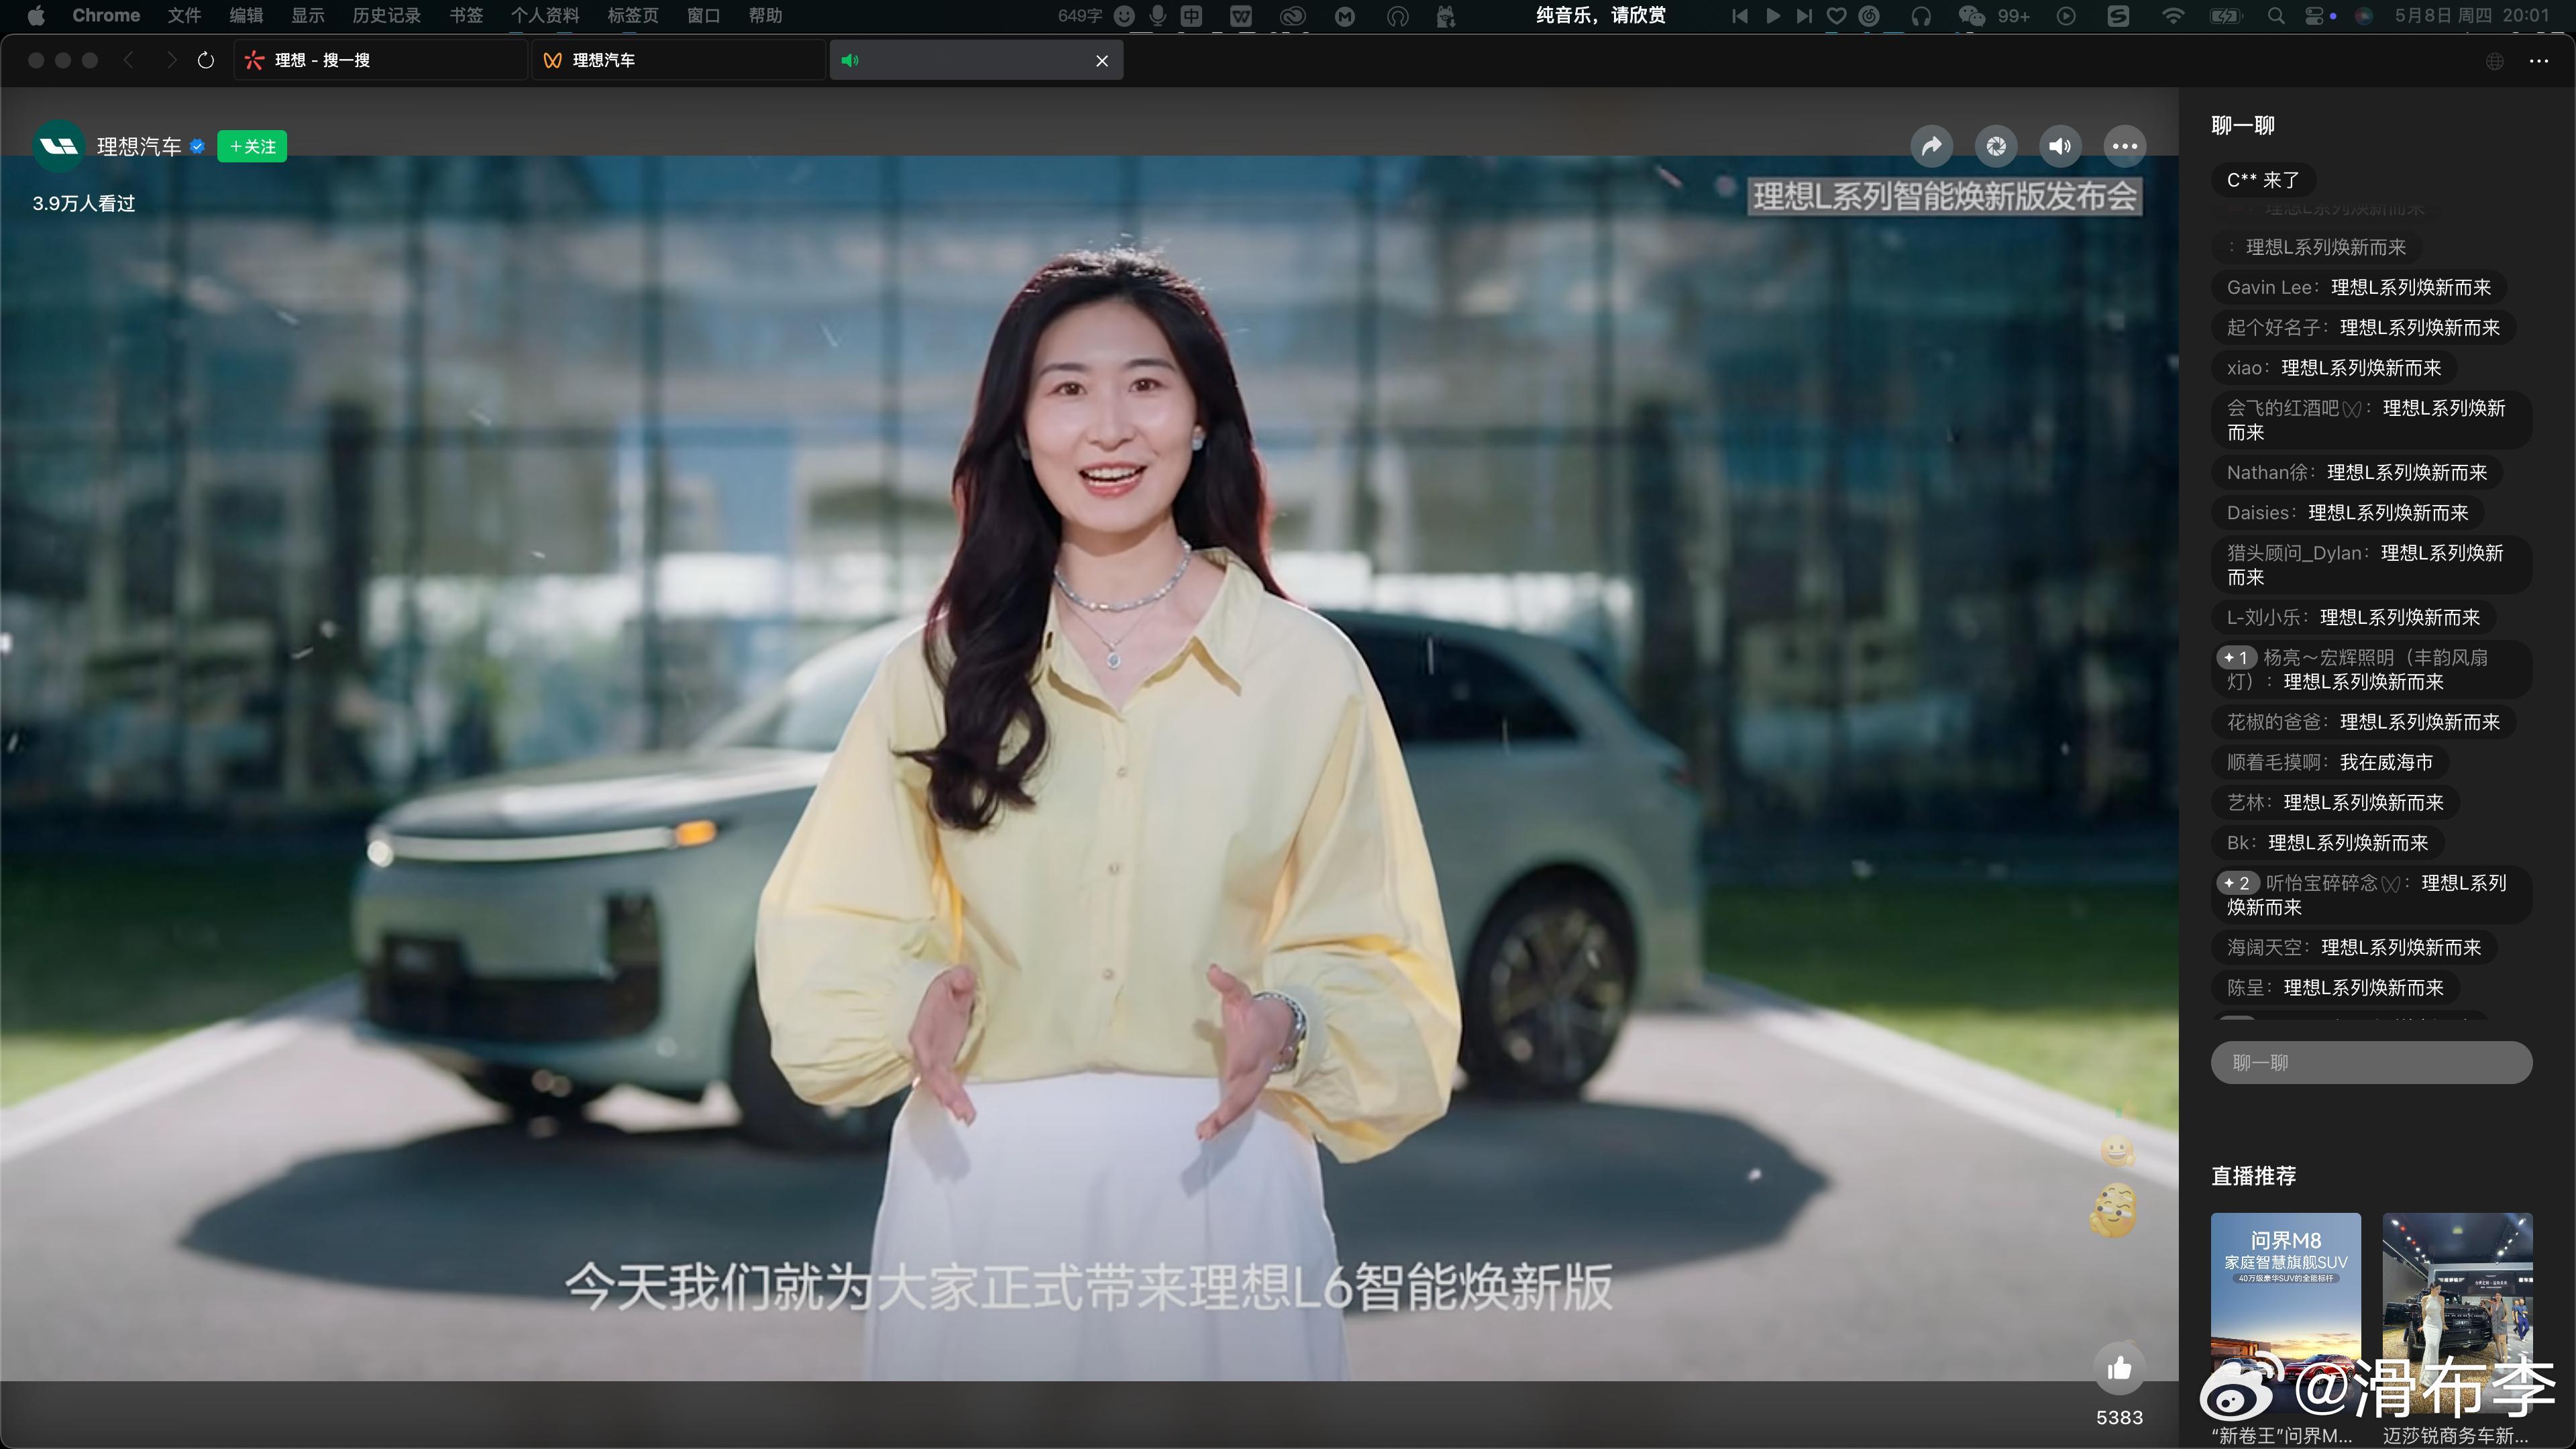The height and width of the screenshot is (1449, 2576).
Task: Select 海阔天空 chat message
Action: [2353, 947]
